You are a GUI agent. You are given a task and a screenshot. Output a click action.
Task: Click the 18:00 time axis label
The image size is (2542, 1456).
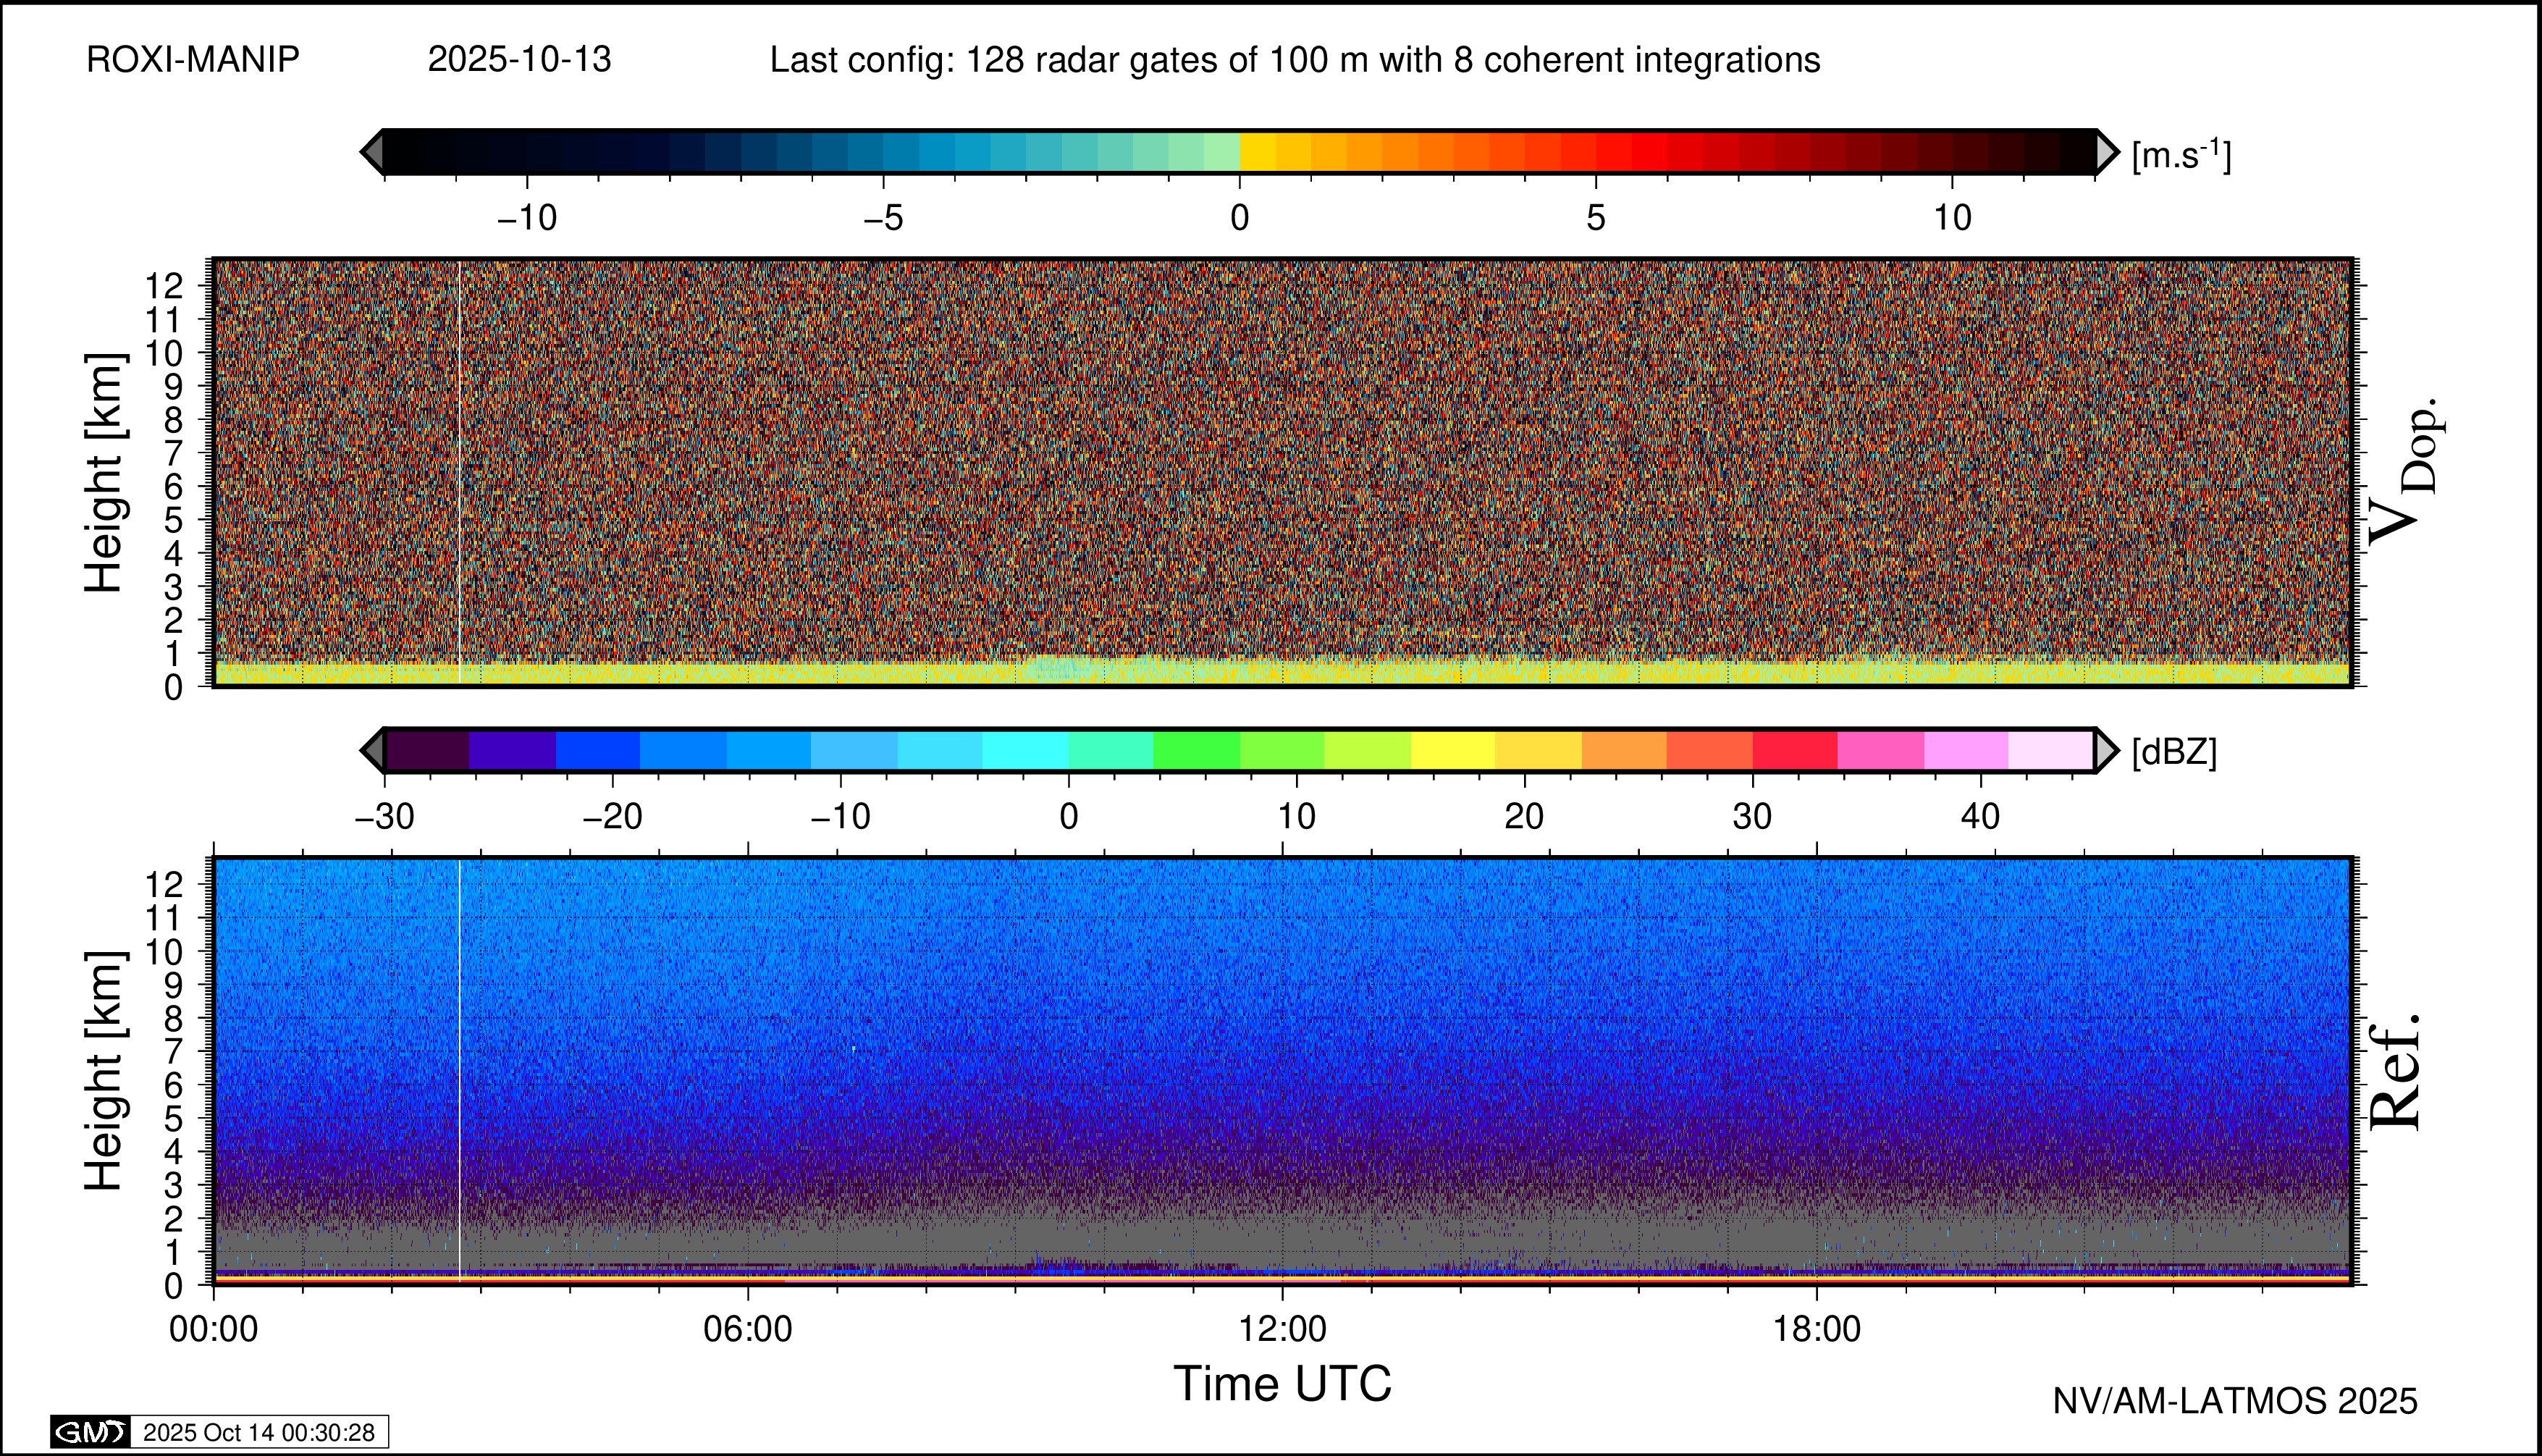click(x=1816, y=1329)
